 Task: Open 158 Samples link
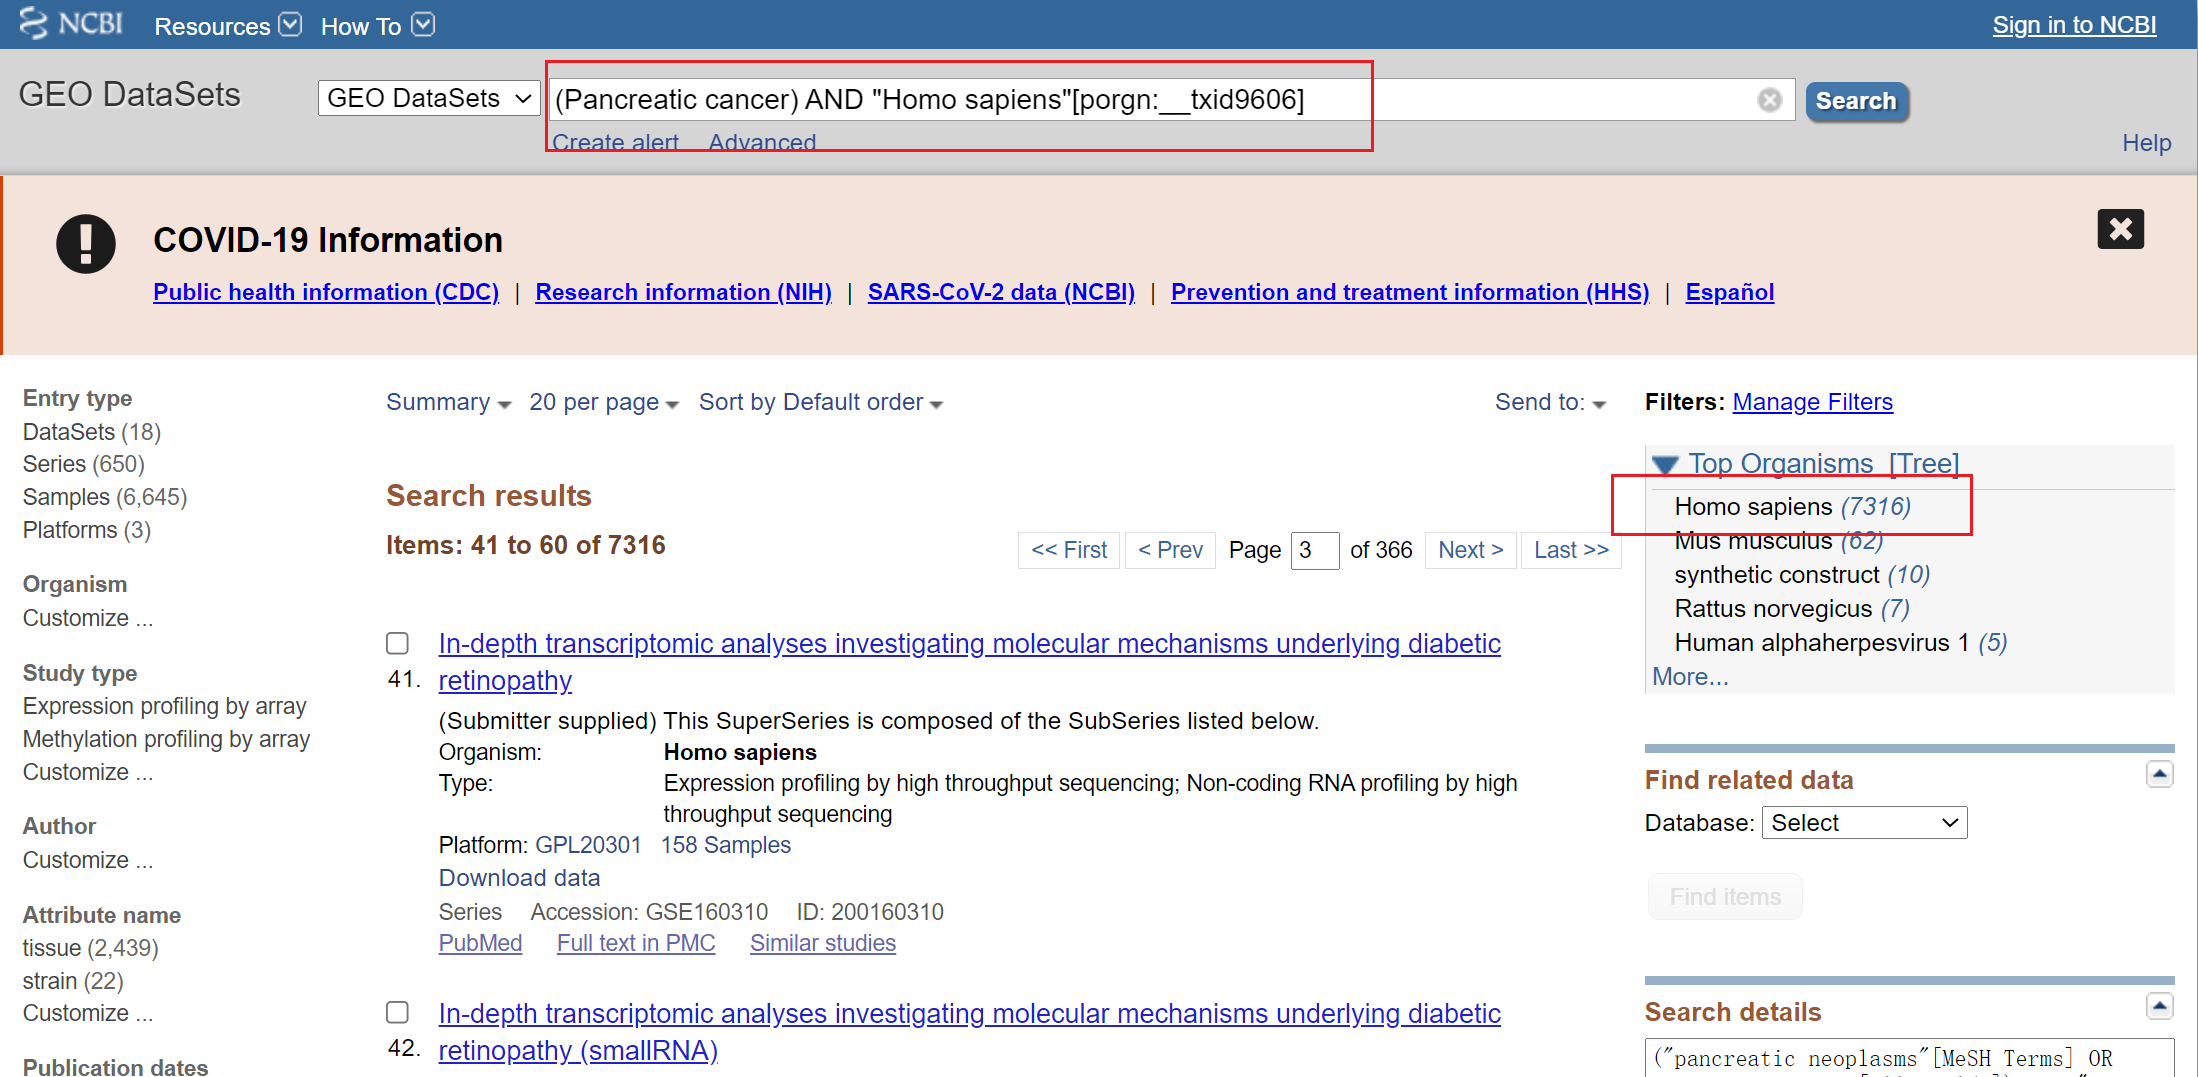[726, 845]
